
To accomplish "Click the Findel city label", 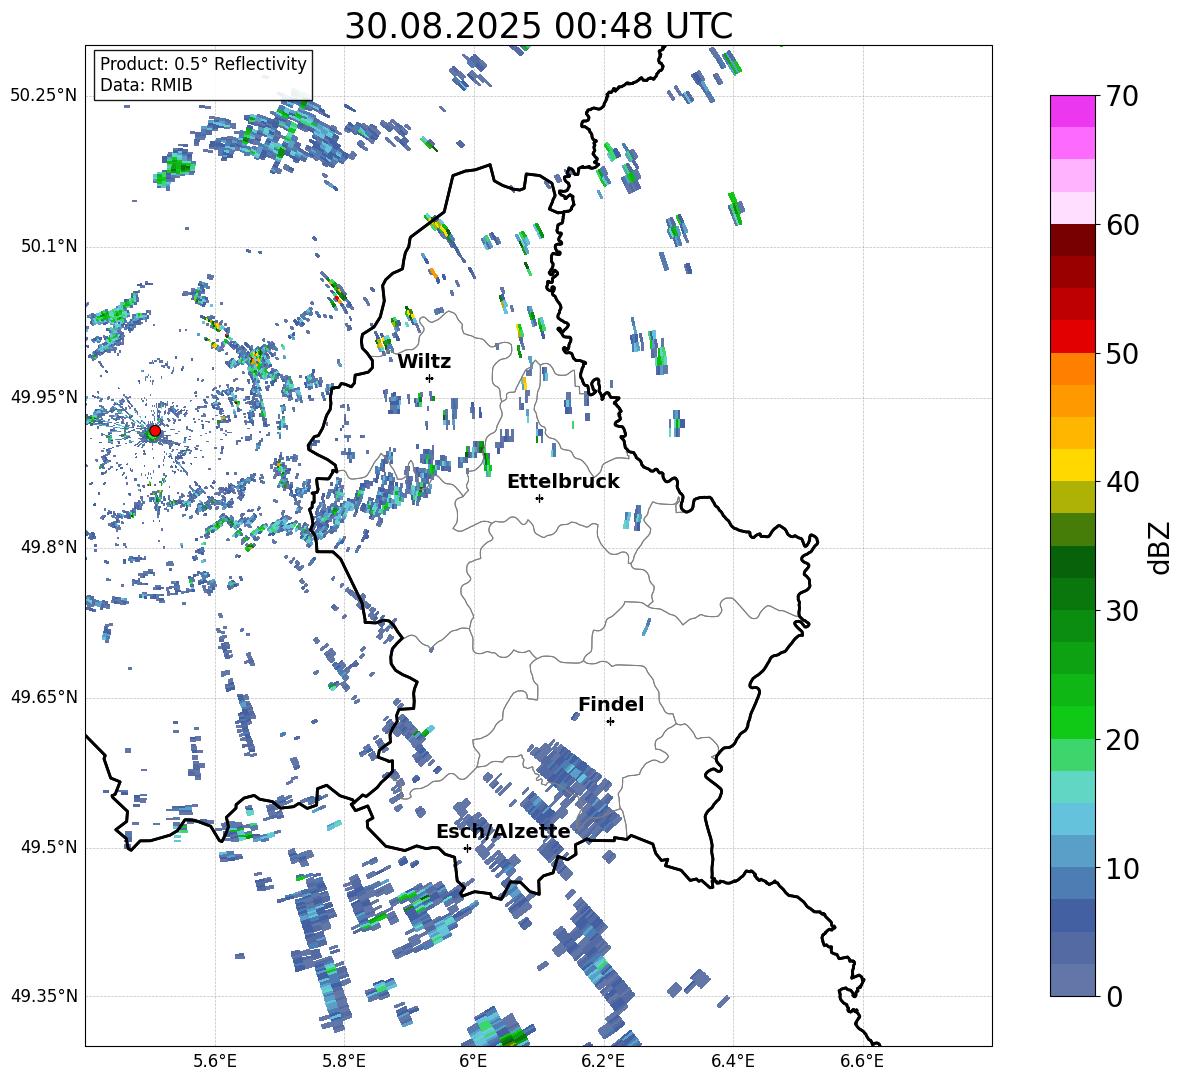I will click(x=611, y=704).
